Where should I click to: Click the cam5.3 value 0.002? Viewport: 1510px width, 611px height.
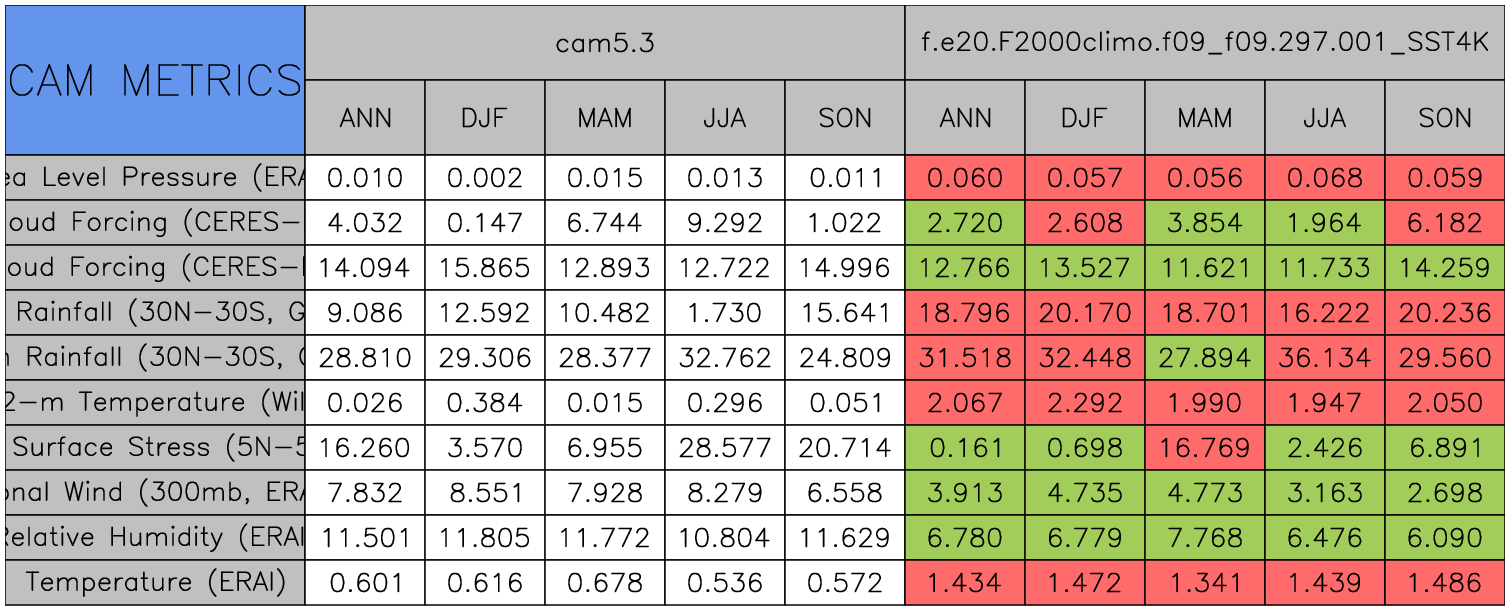pos(485,178)
